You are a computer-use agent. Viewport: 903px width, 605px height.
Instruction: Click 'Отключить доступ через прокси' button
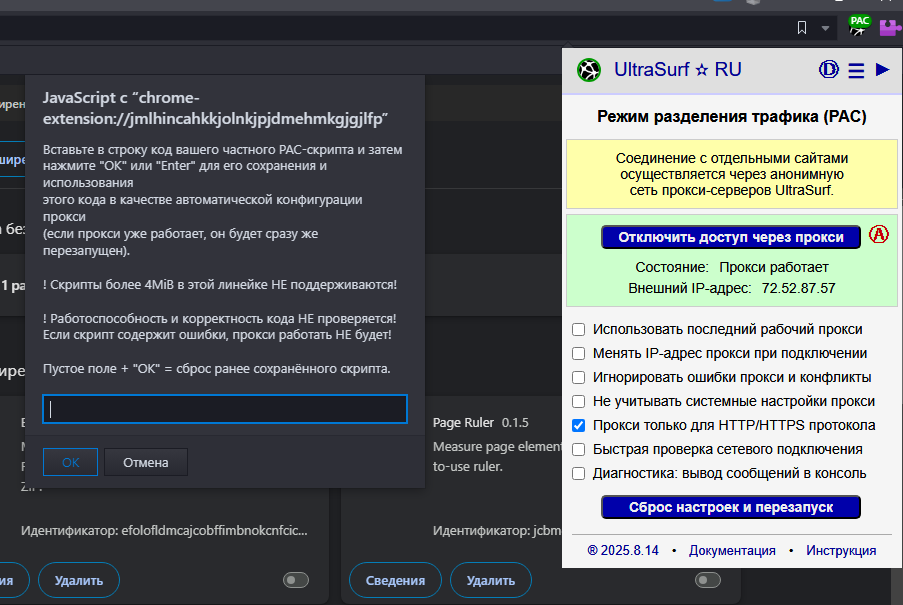pos(731,237)
